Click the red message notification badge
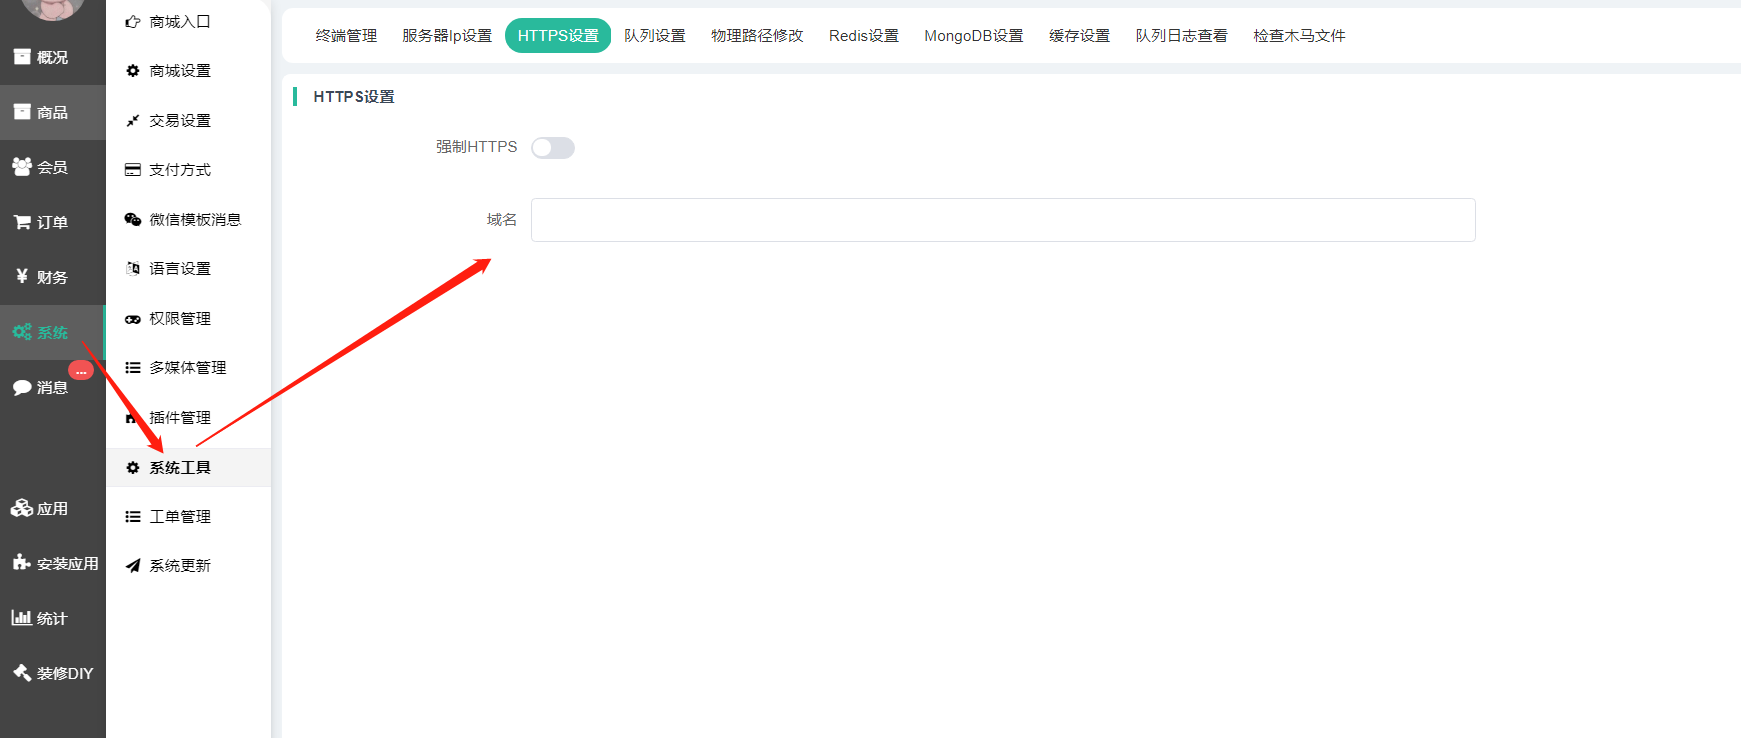This screenshot has width=1741, height=738. (81, 371)
